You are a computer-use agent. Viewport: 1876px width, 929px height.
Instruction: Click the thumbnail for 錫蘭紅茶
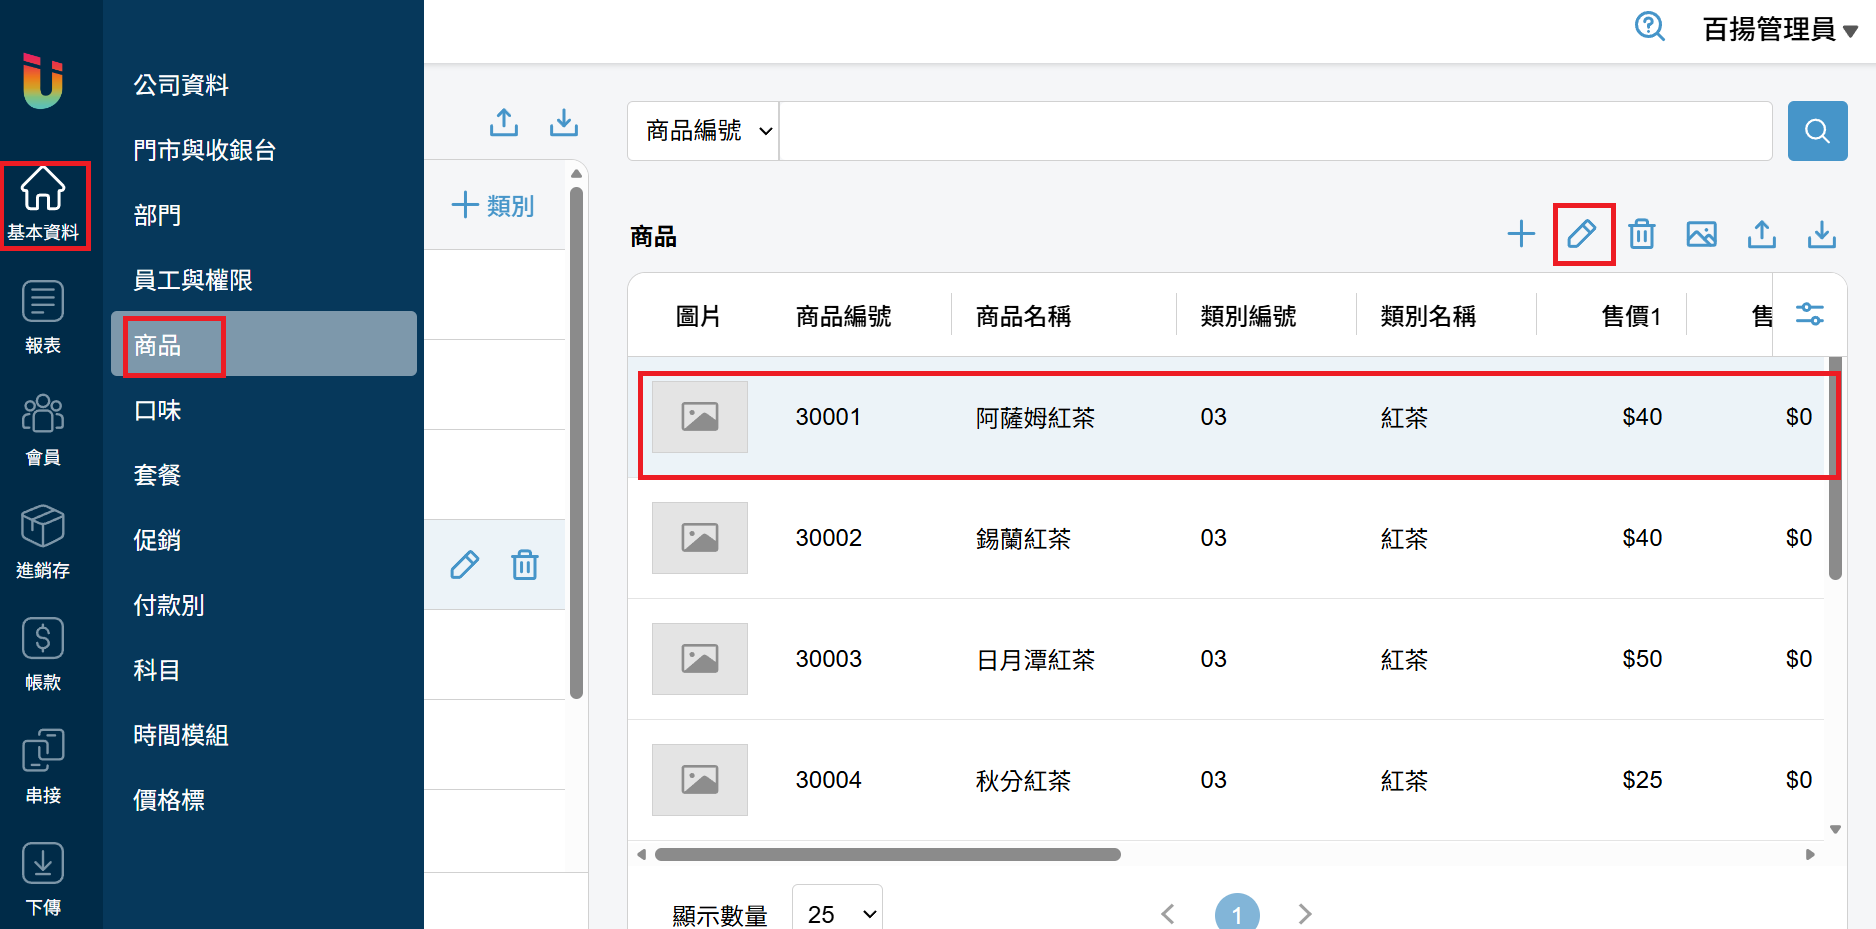[x=700, y=538]
